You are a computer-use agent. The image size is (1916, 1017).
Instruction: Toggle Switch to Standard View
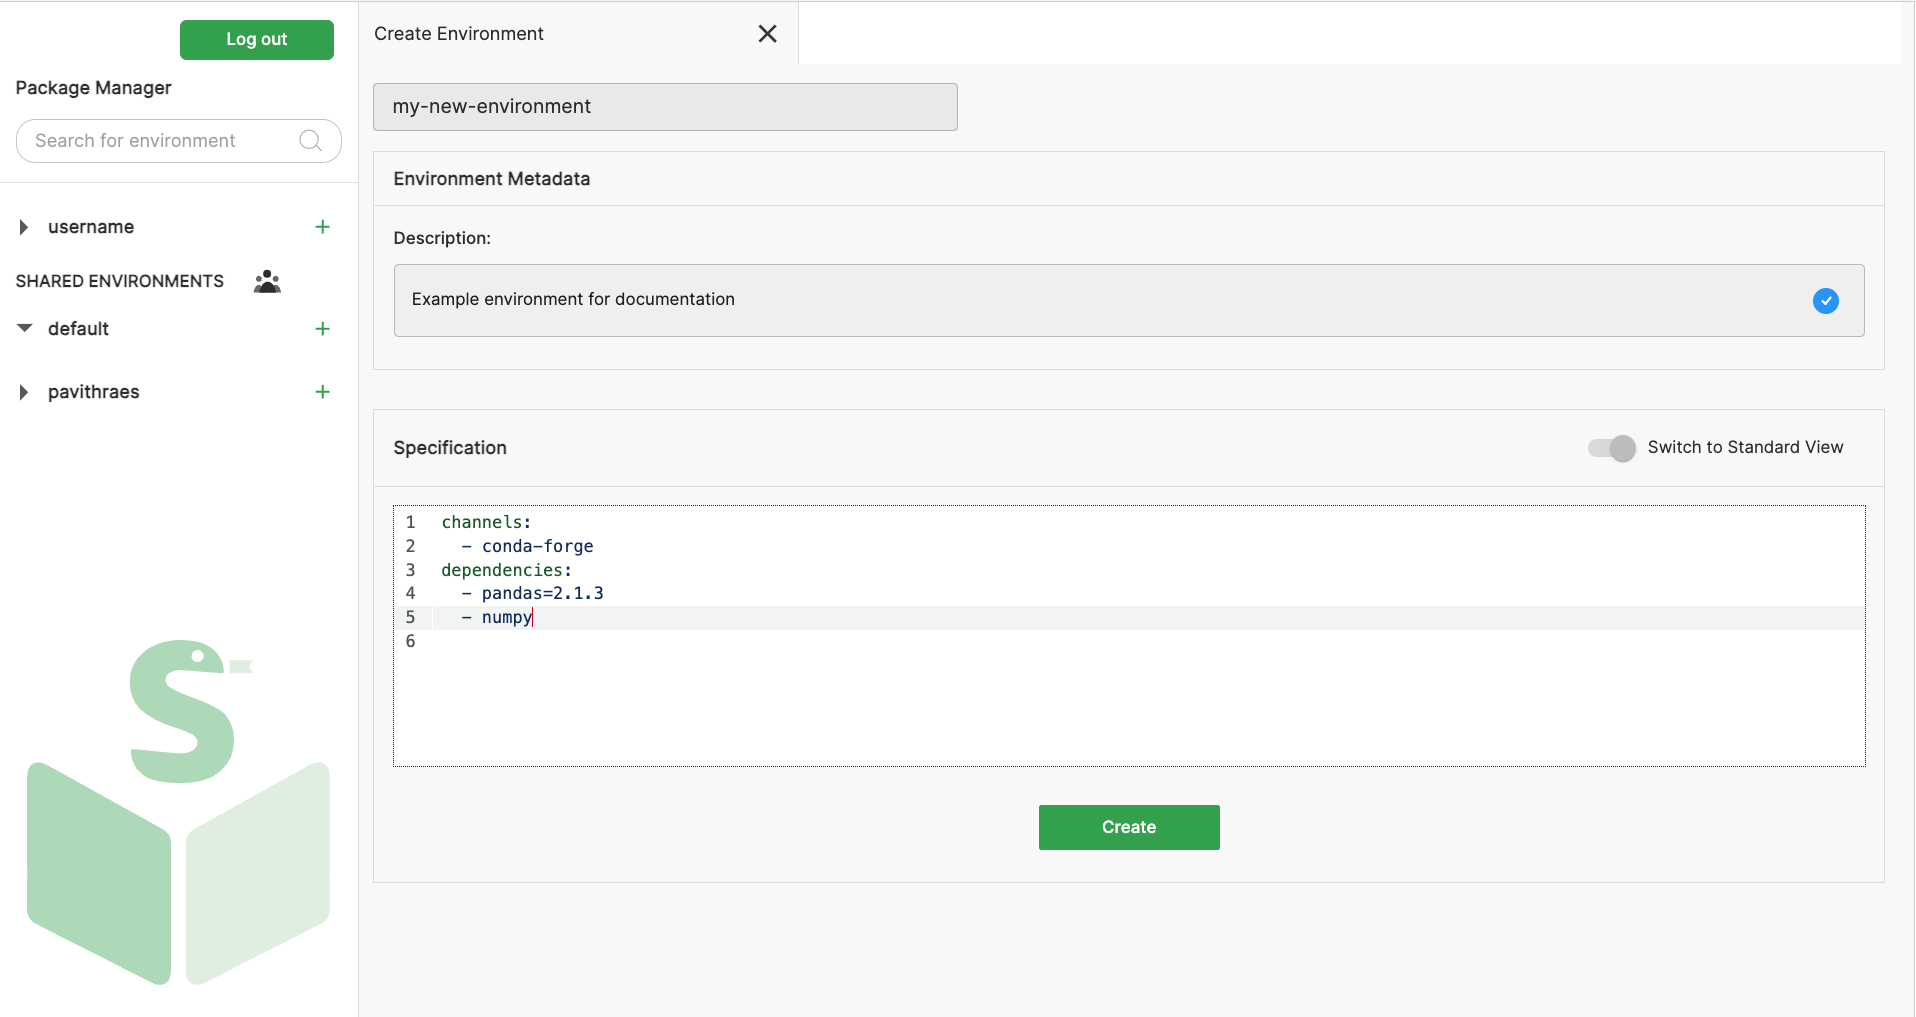pyautogui.click(x=1611, y=448)
